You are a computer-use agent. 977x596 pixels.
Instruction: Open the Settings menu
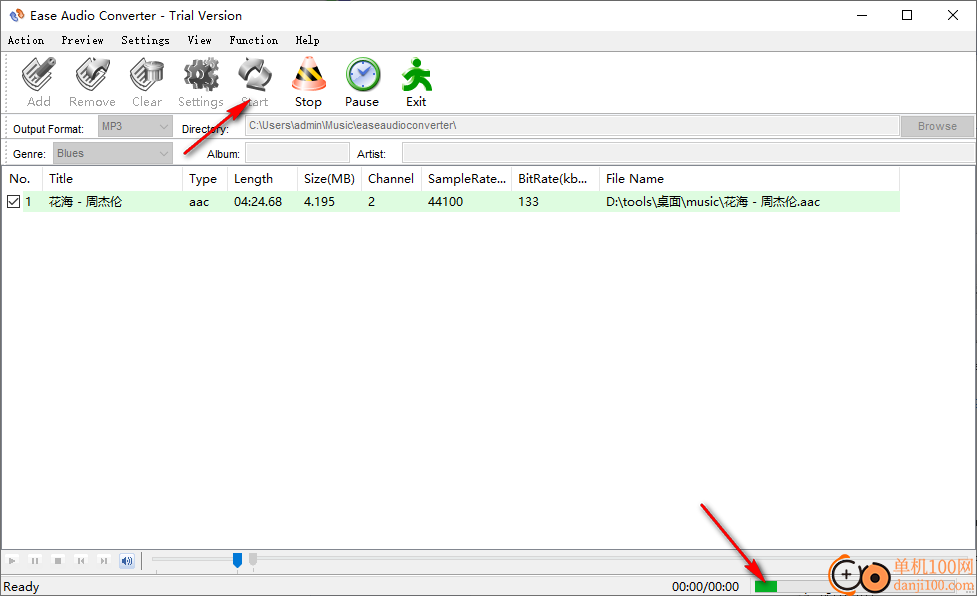click(x=145, y=40)
